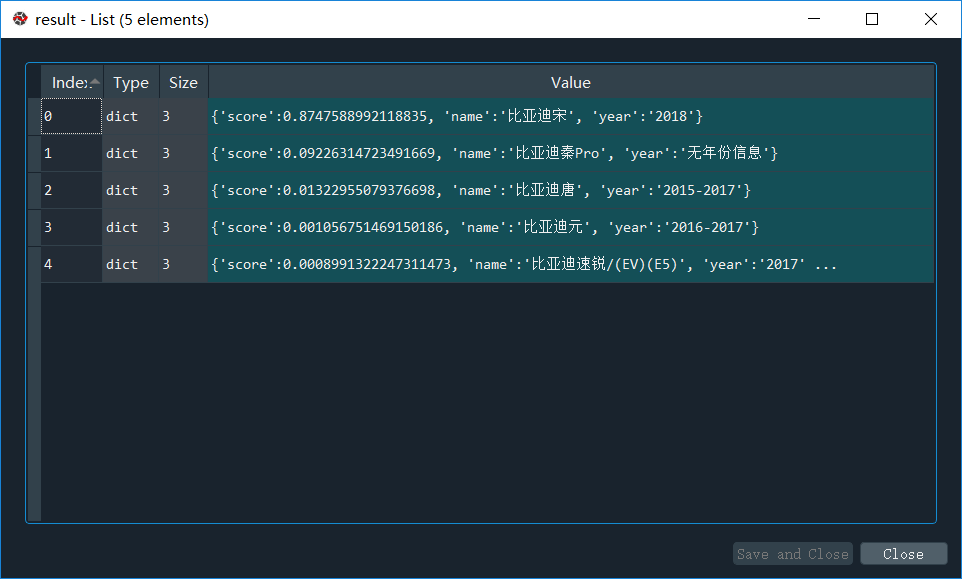Select size cell 3 in row 3
This screenshot has height=579, width=962.
[183, 227]
